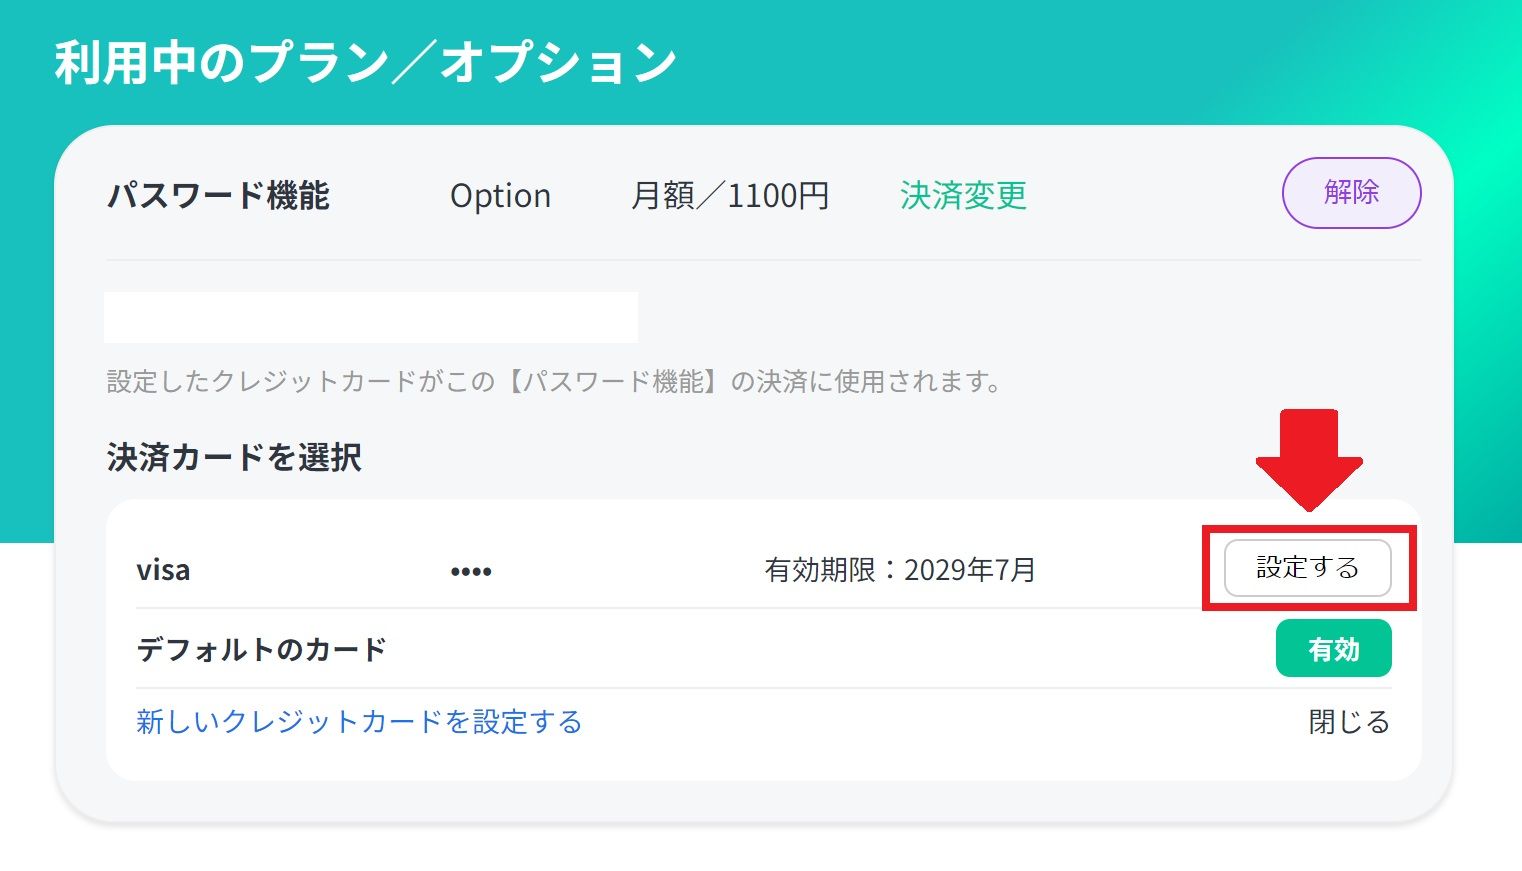Screen dimensions: 1522x871
Task: Select the visa card label
Action: pyautogui.click(x=163, y=570)
